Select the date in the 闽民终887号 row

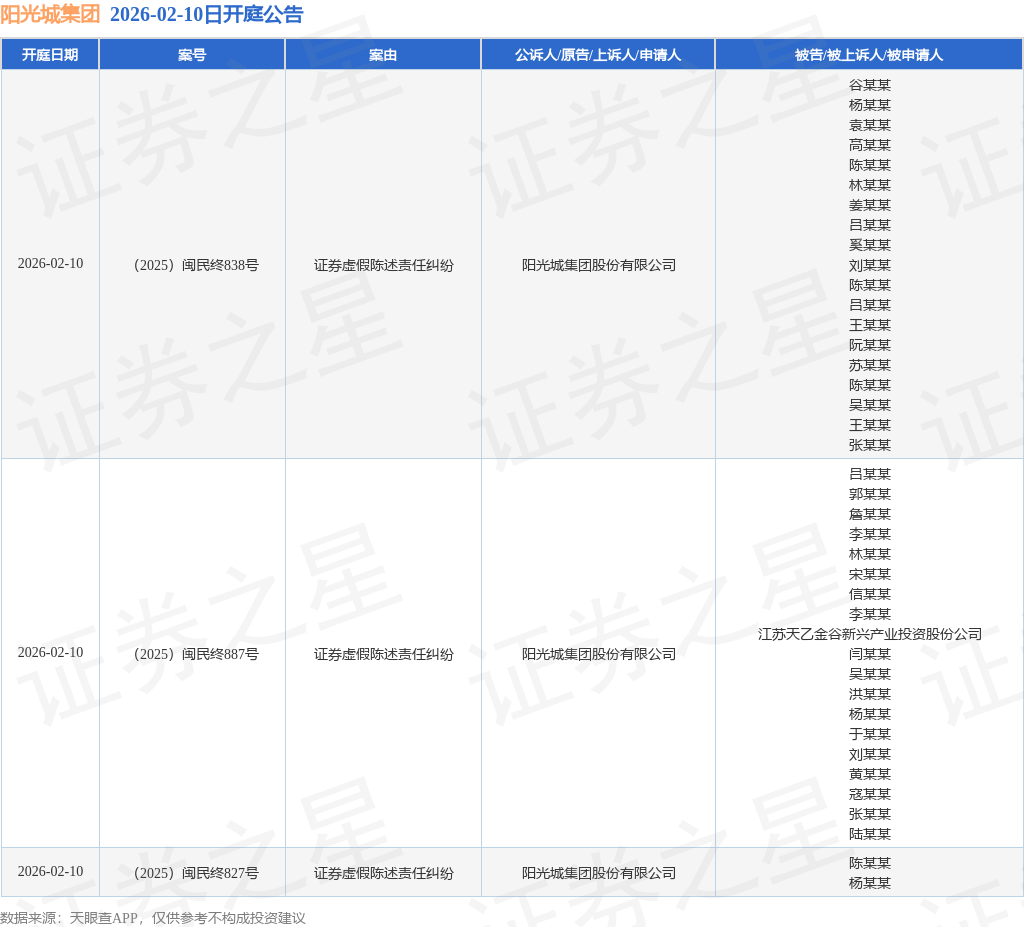pyautogui.click(x=50, y=652)
